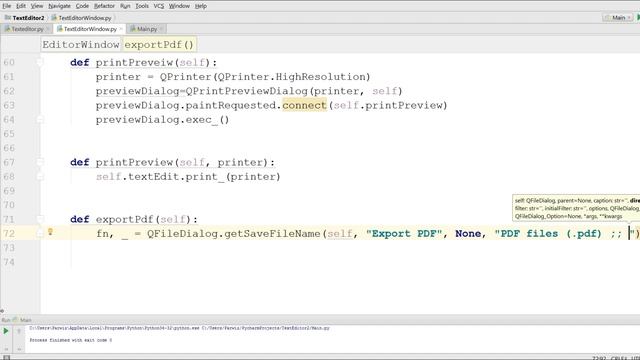Click the EditorWindow class breadcrumb
Viewport: 640px width, 360px height.
point(80,44)
